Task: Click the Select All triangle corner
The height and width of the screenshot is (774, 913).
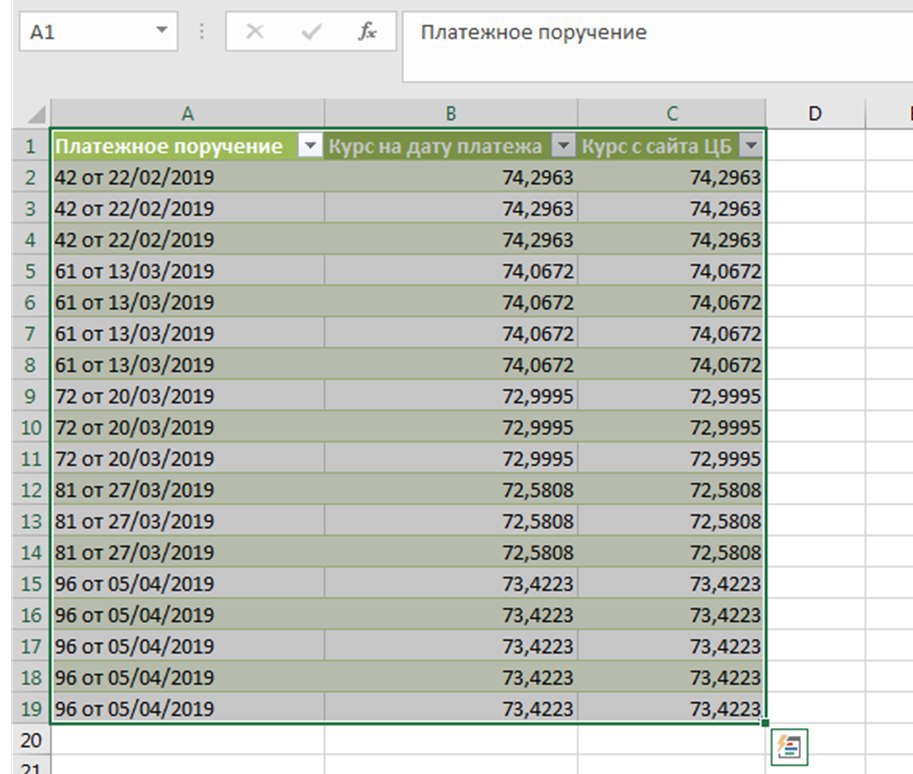Action: pyautogui.click(x=37, y=114)
